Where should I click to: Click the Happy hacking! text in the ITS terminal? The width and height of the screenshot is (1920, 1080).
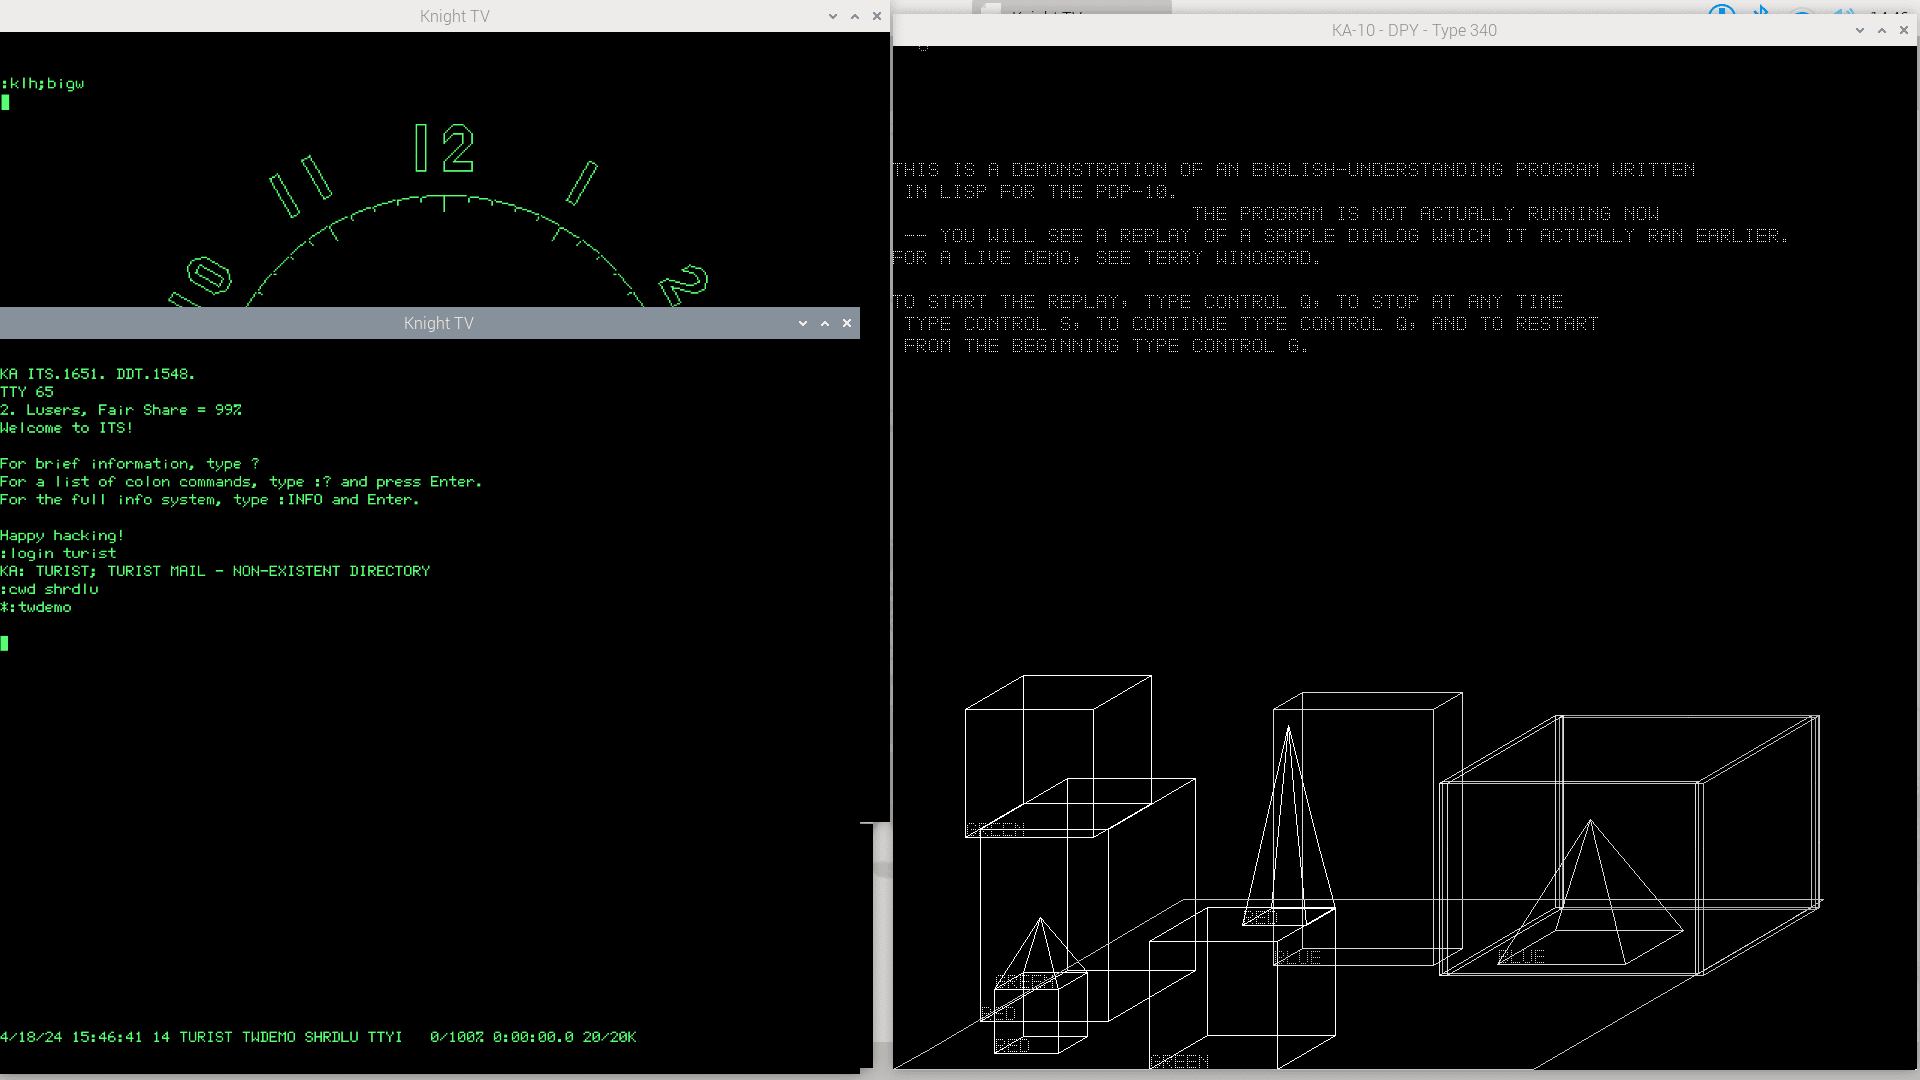[x=61, y=535]
